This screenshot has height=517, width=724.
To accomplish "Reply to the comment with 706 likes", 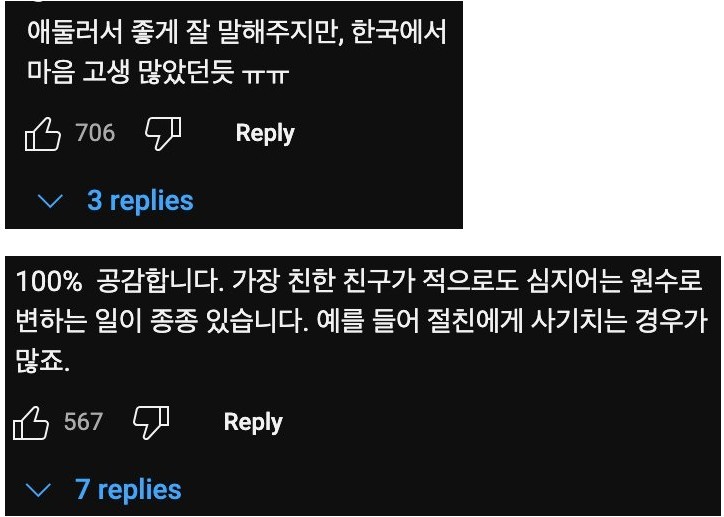I will [265, 134].
